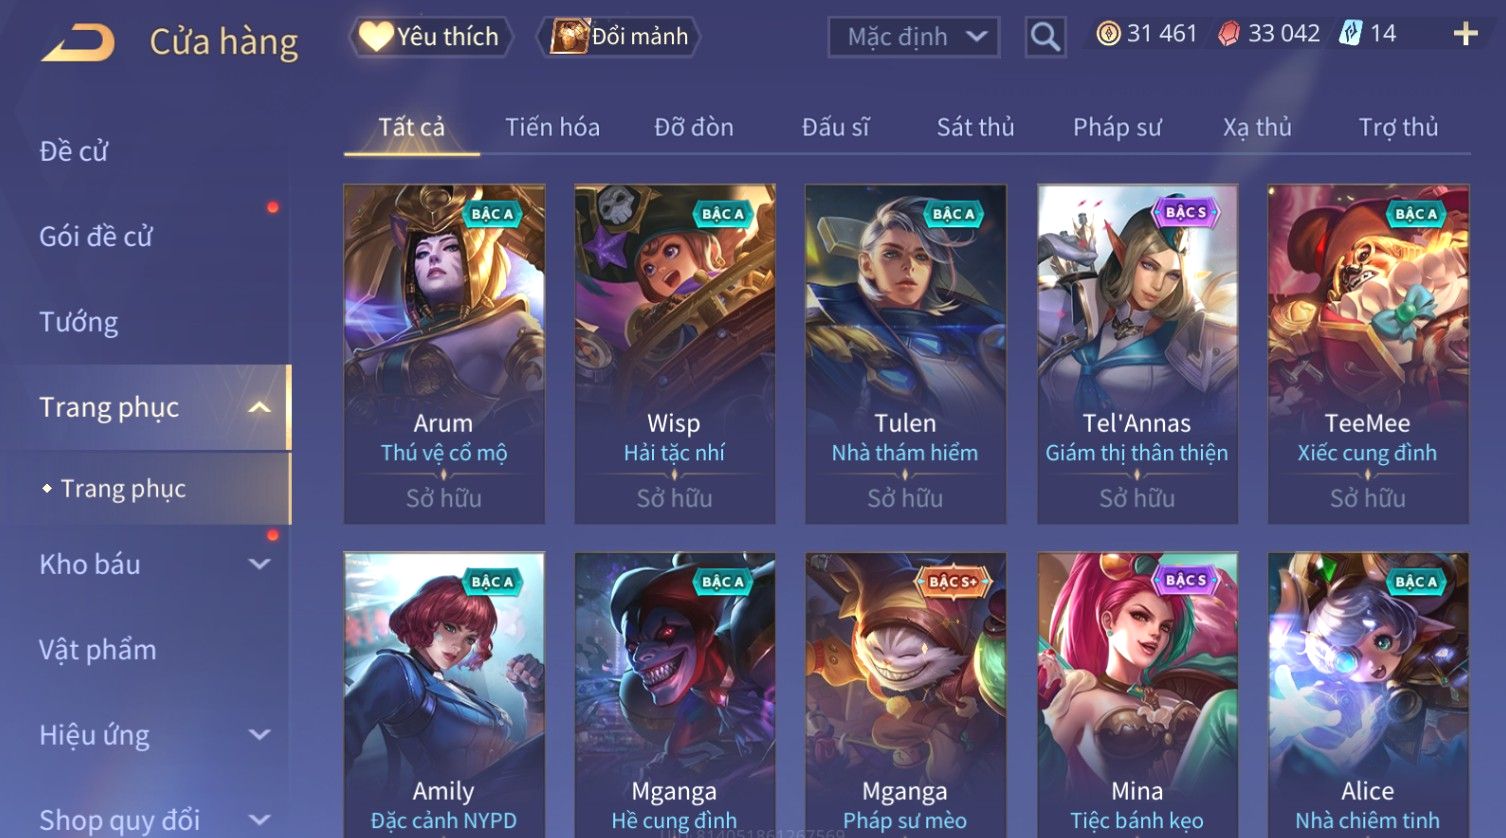Image resolution: width=1506 pixels, height=838 pixels.
Task: Switch to the Sát thủ tab
Action: coord(975,127)
